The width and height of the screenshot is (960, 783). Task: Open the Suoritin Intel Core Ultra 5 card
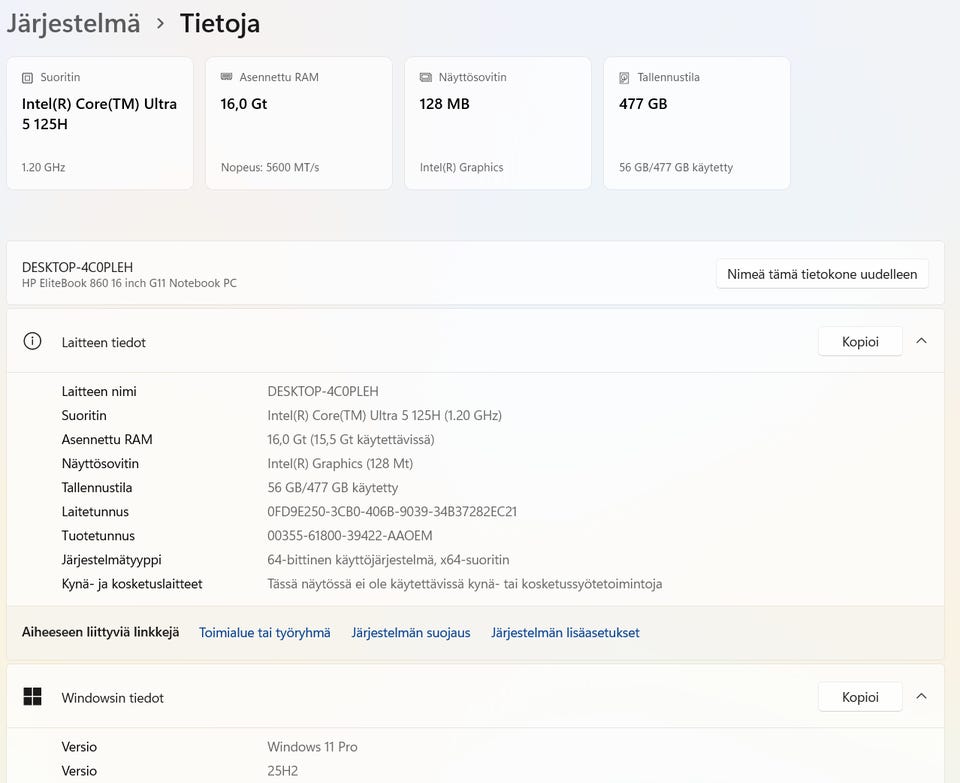[x=100, y=123]
